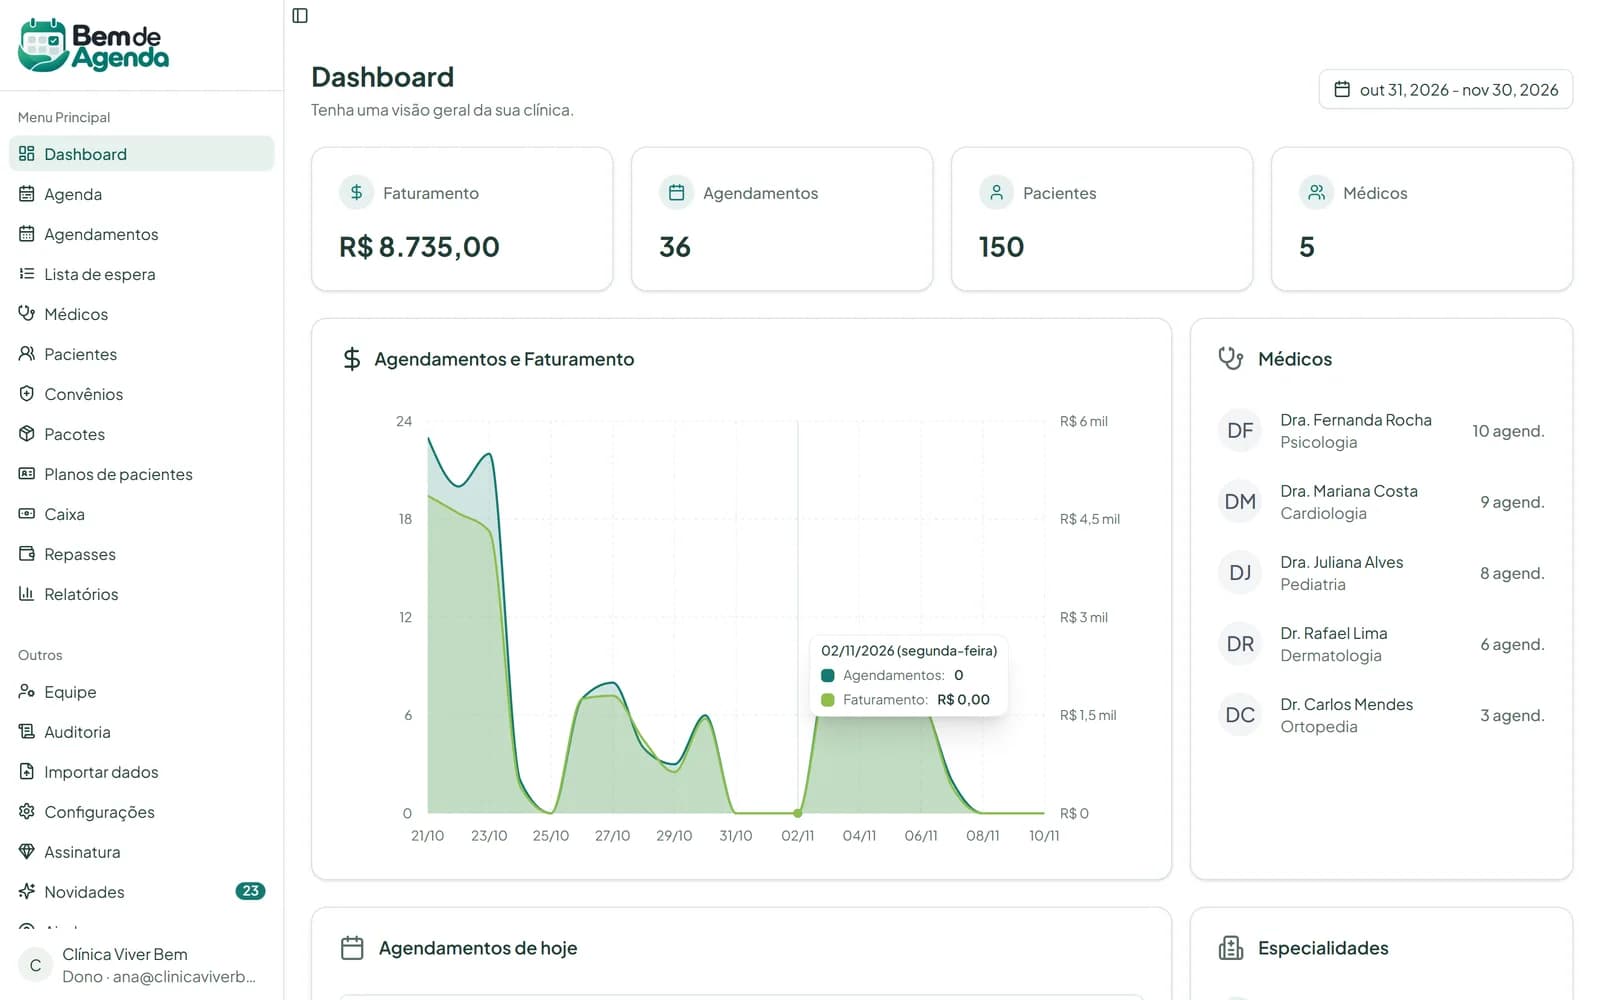Click the DJ avatar of Dra. Juliana Alves
Screen dimensions: 1600x1000
click(1240, 573)
